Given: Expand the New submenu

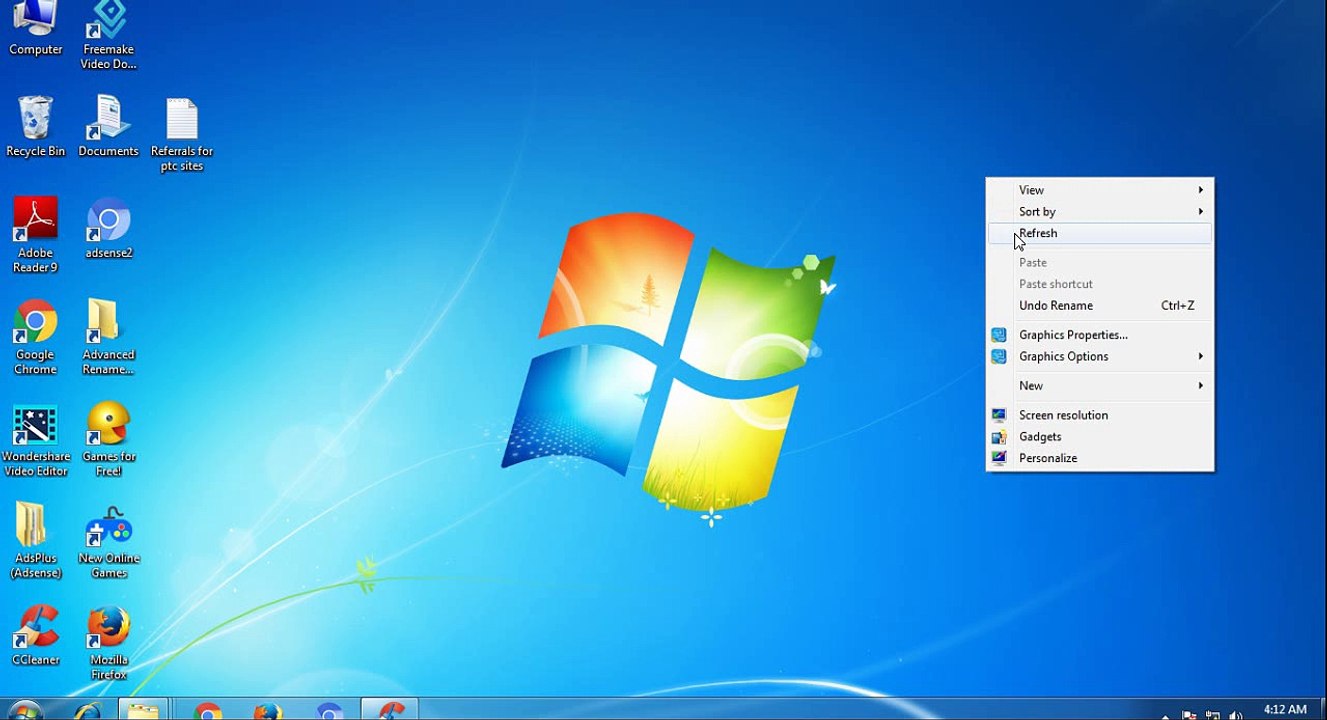Looking at the screenshot, I should point(1100,386).
